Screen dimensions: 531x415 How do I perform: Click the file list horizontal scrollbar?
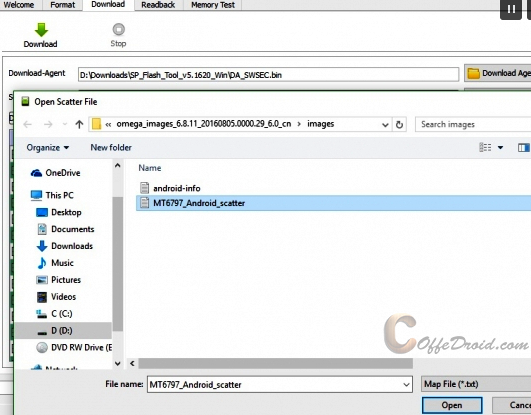click(275, 364)
